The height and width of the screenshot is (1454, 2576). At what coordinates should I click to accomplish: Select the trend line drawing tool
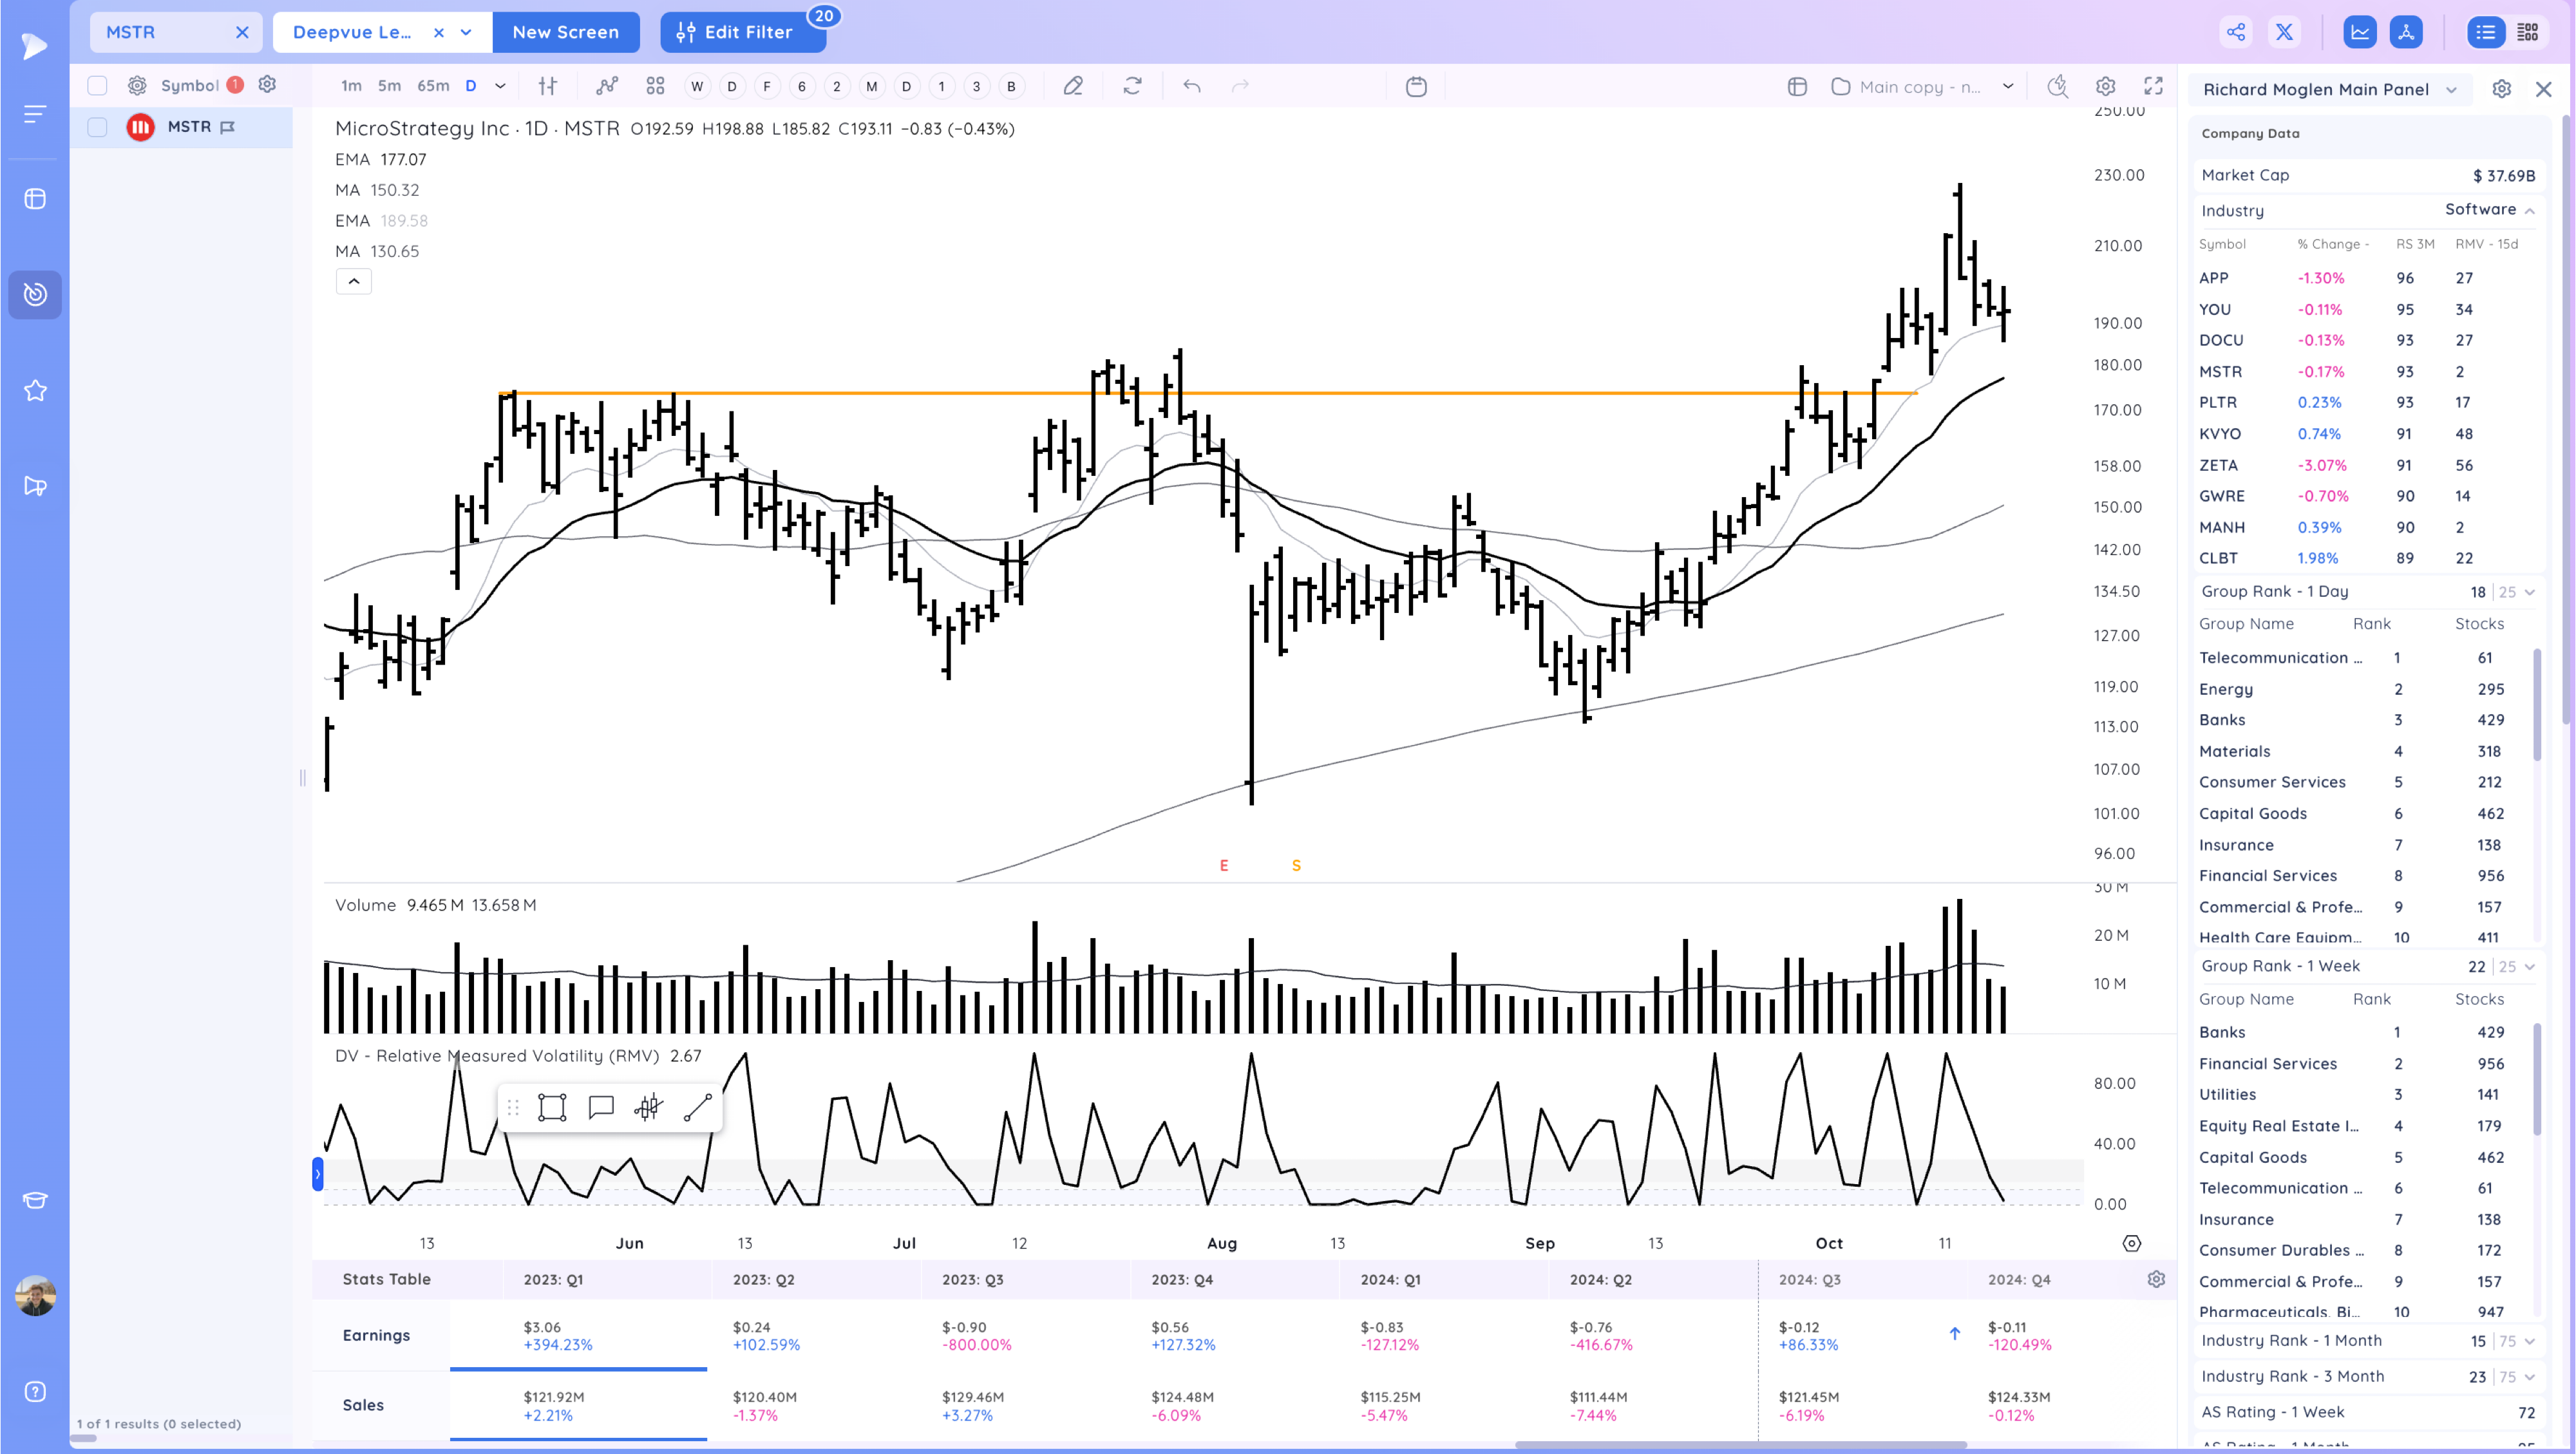[697, 1107]
